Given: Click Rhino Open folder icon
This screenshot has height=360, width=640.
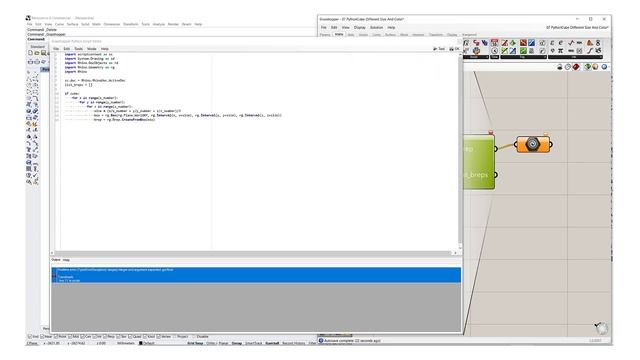Looking at the screenshot, I should point(37,53).
